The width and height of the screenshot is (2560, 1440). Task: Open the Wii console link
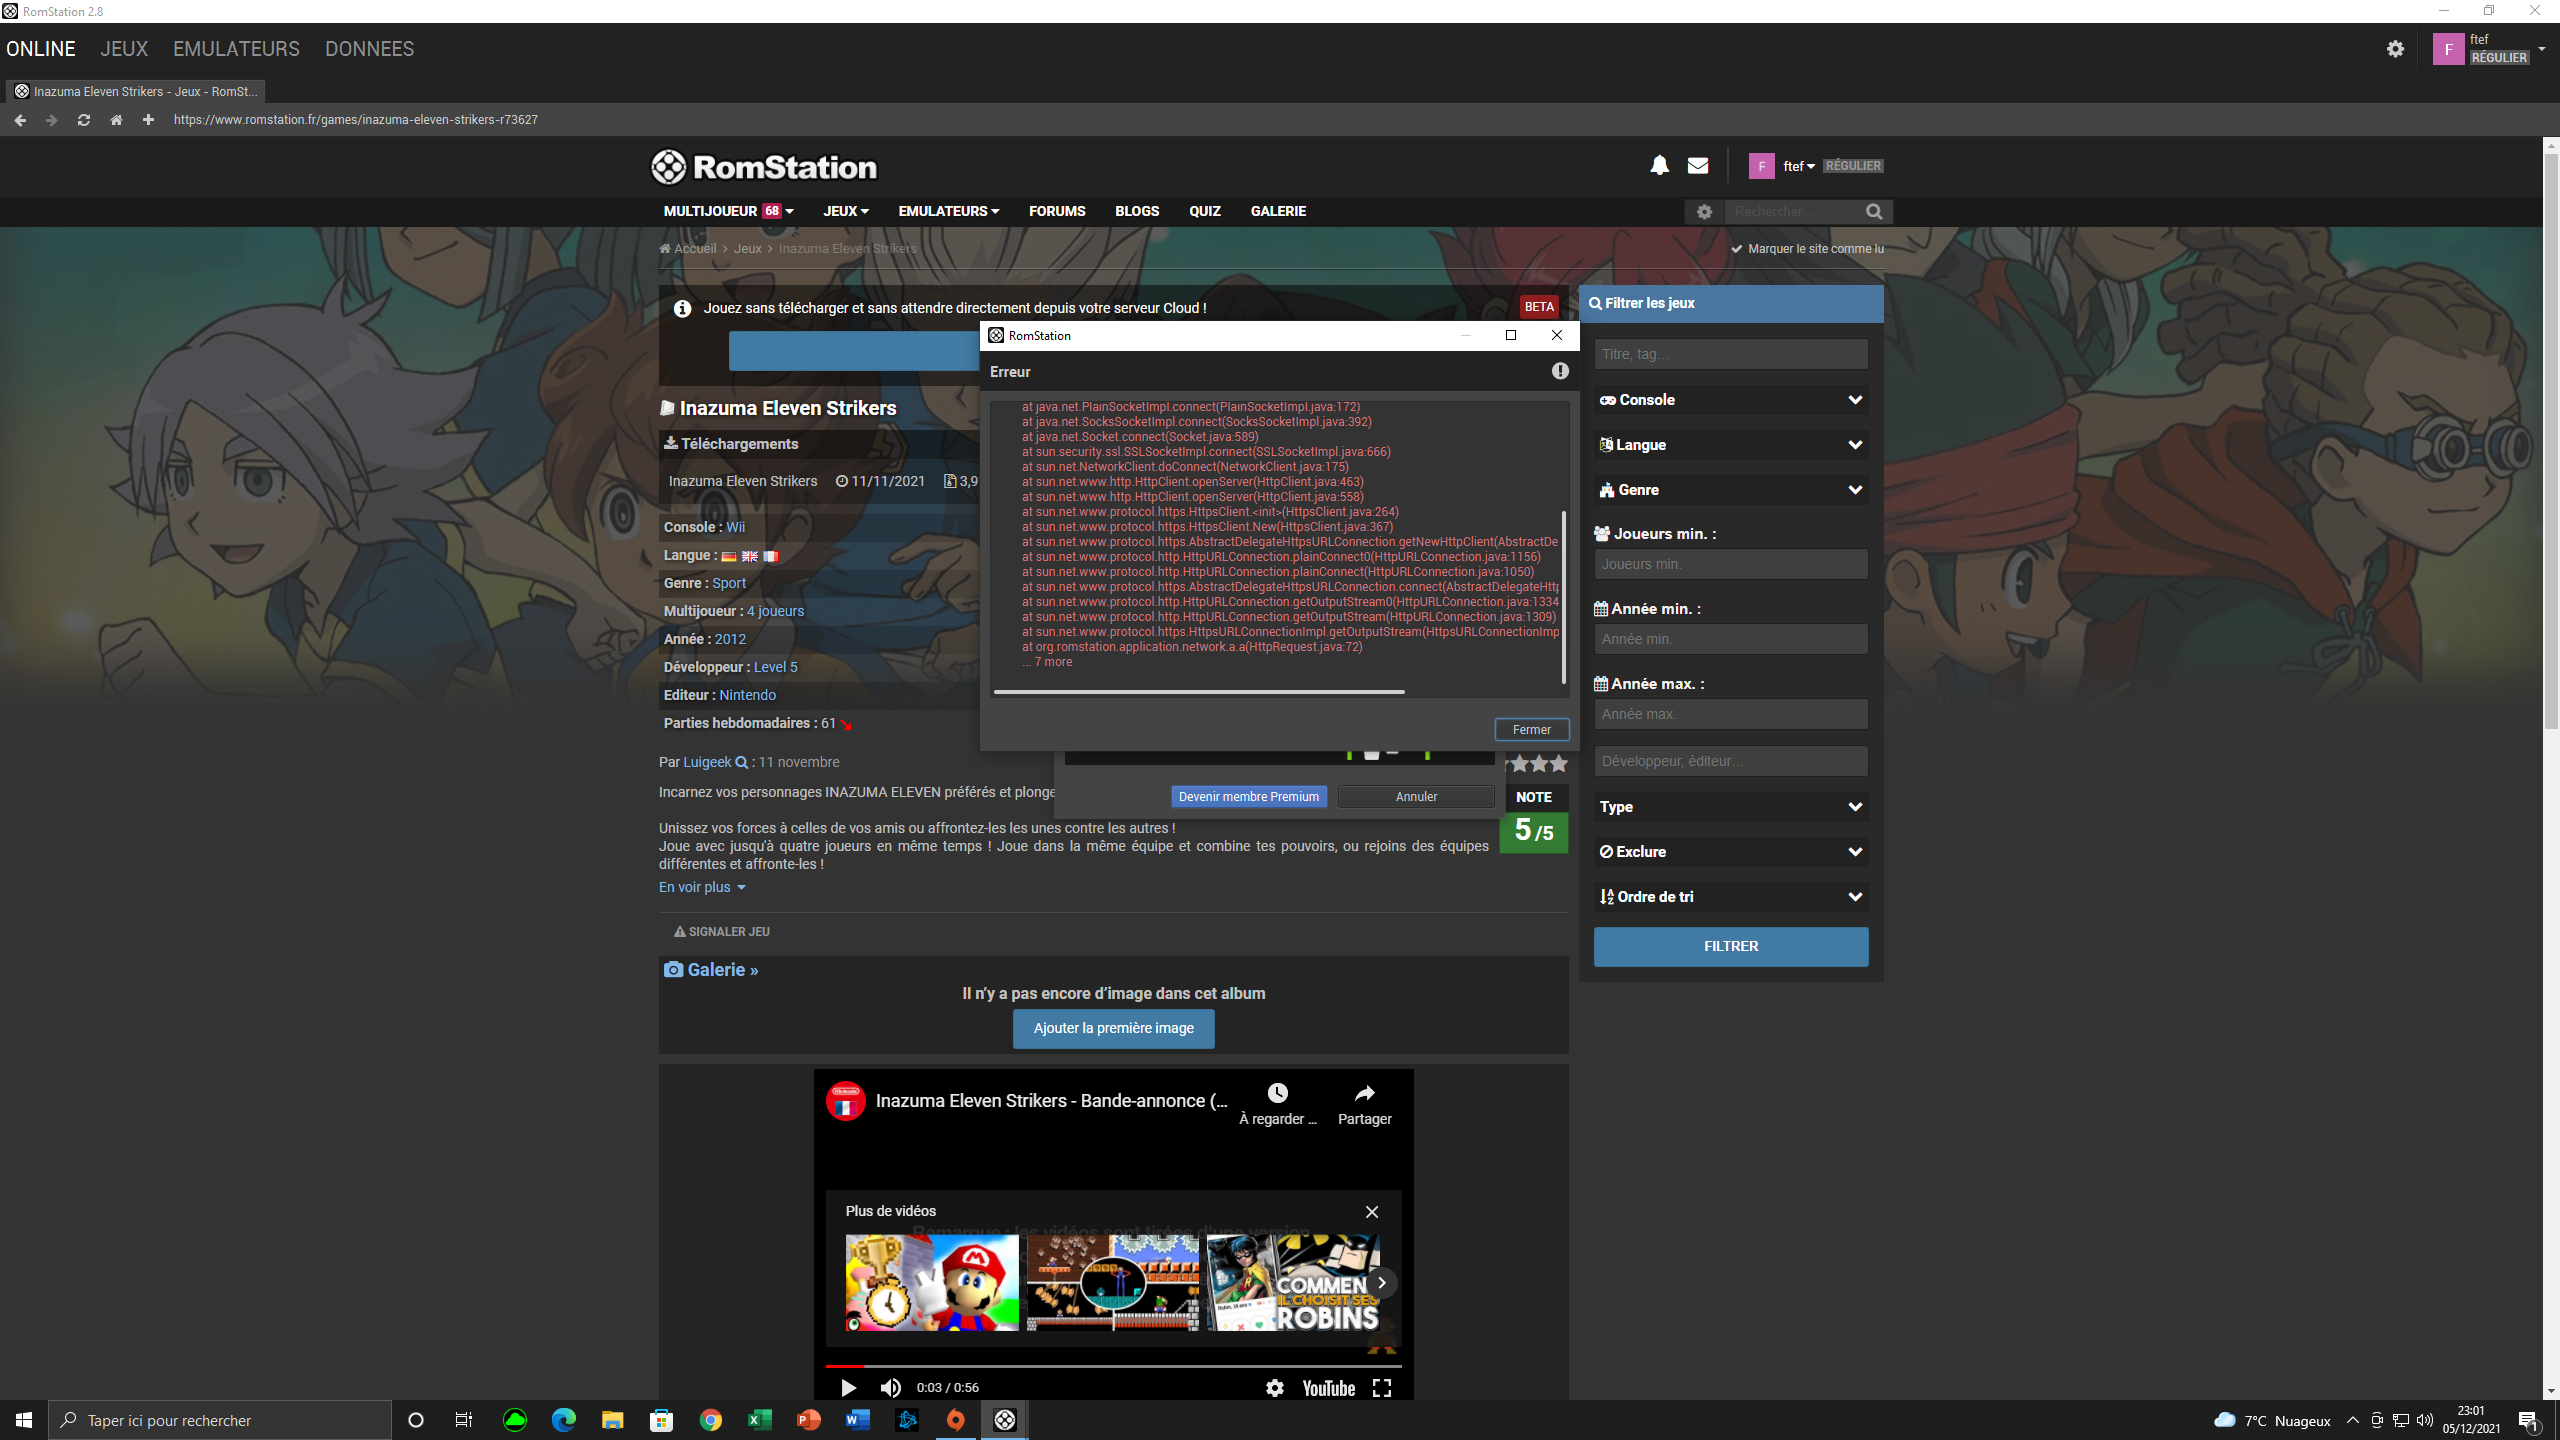[x=735, y=527]
